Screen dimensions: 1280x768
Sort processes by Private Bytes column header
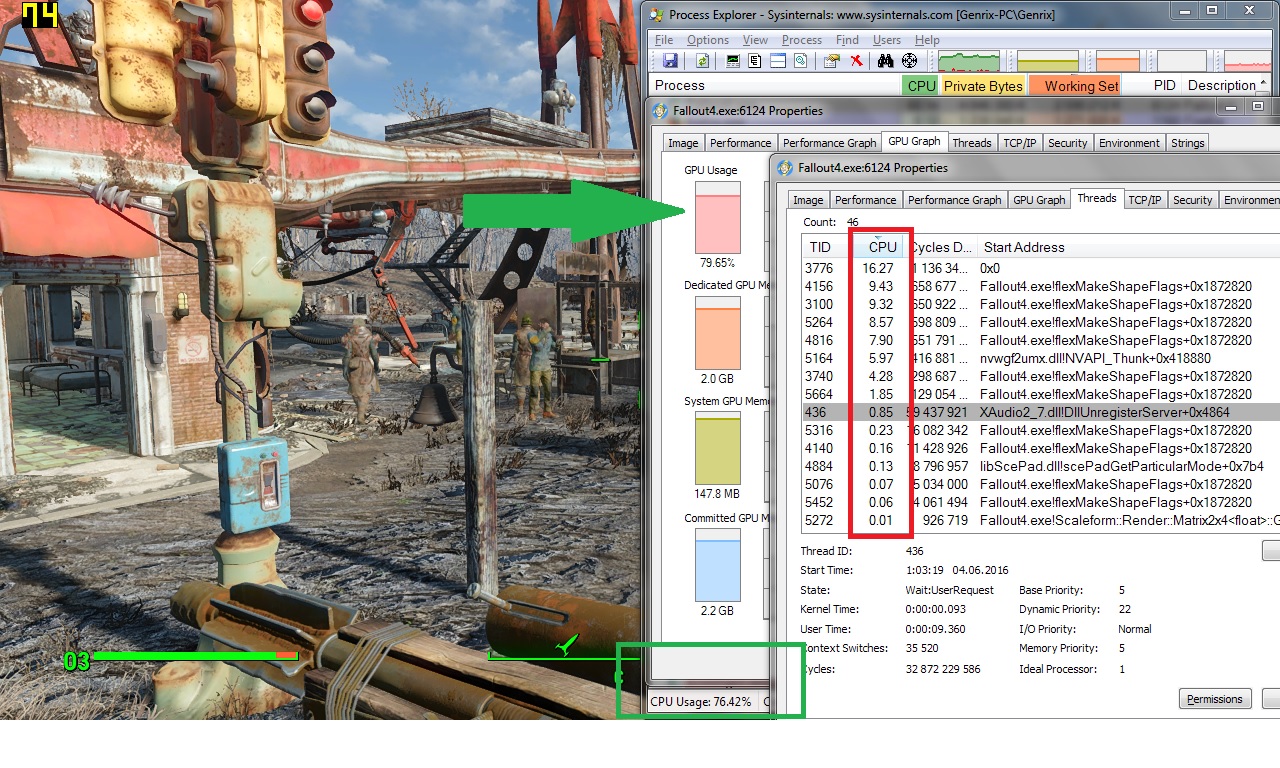(983, 86)
